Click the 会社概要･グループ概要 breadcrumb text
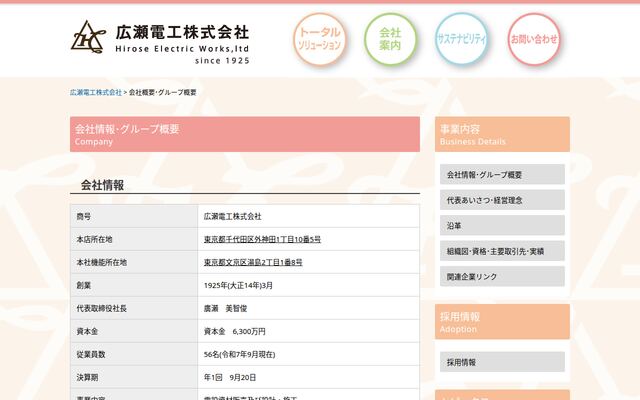640x400 pixels. (x=162, y=92)
